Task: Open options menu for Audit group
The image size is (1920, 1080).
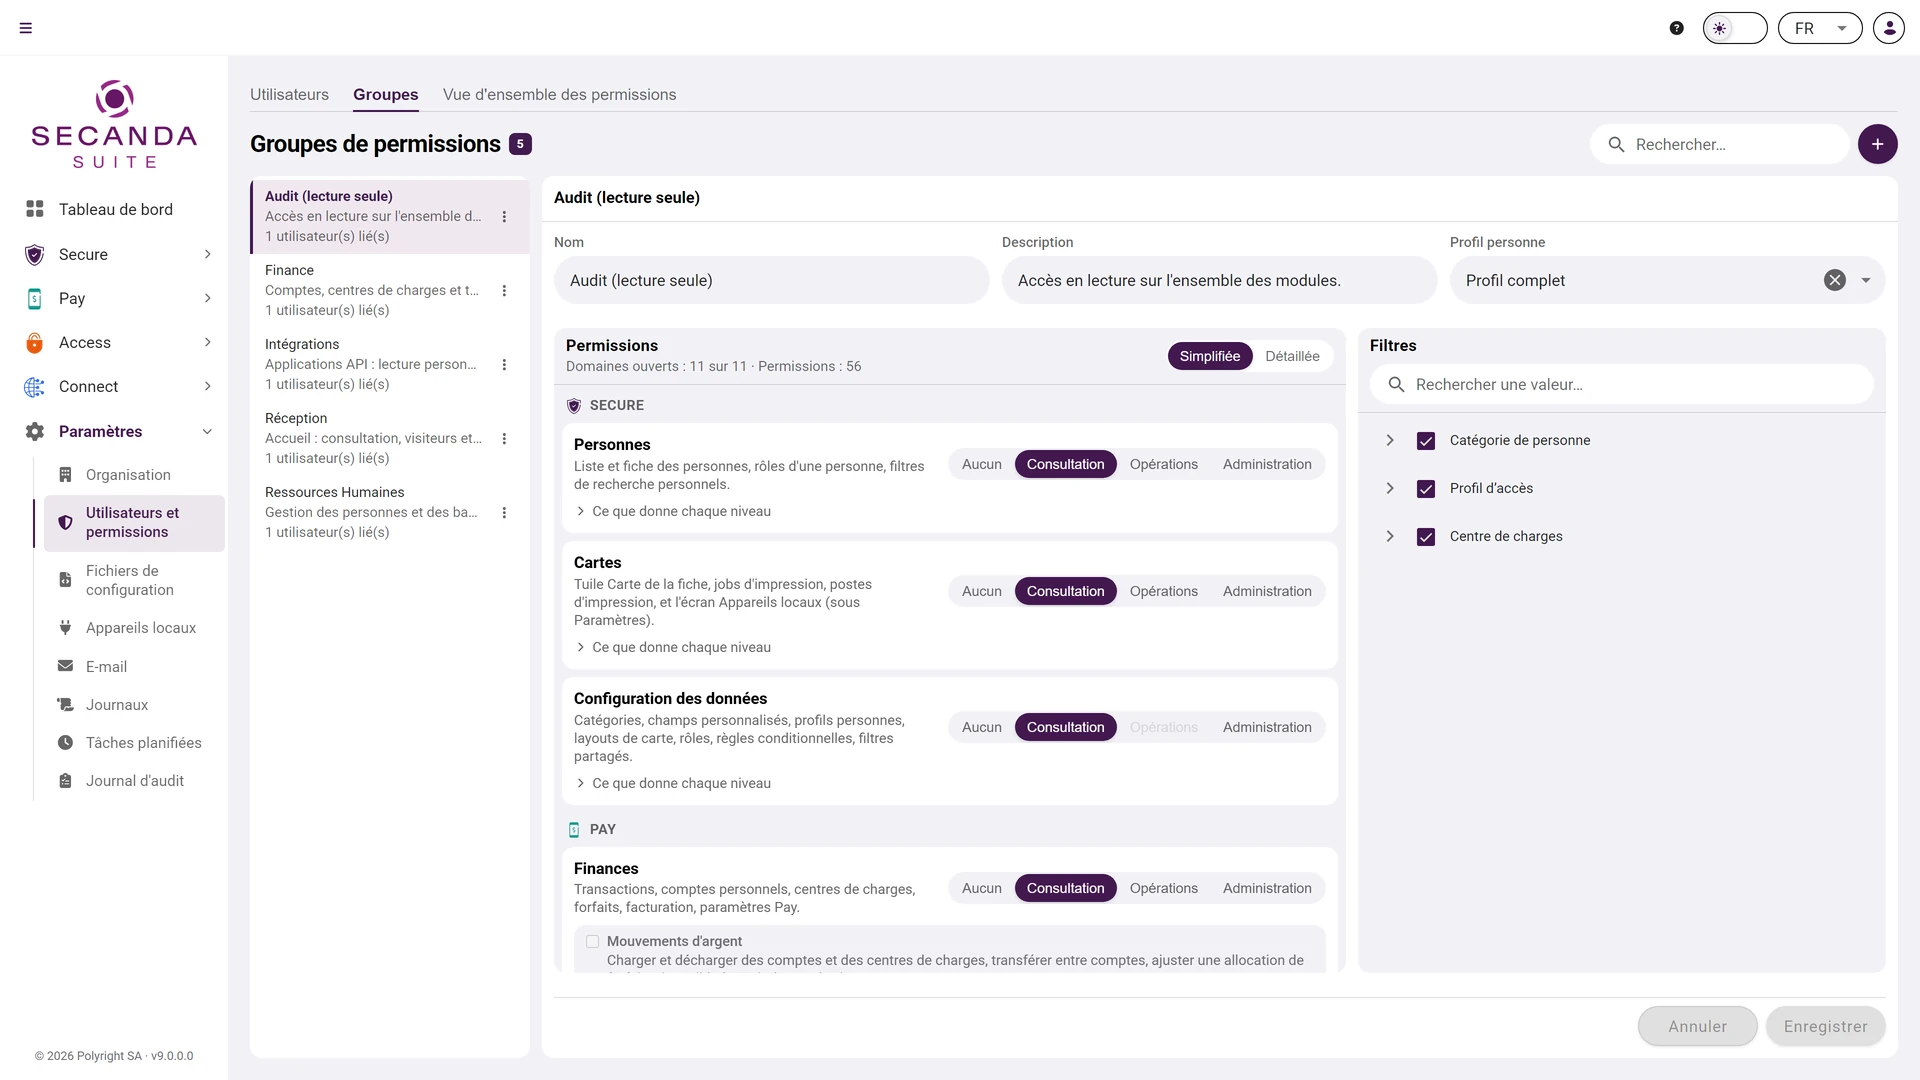Action: (504, 216)
